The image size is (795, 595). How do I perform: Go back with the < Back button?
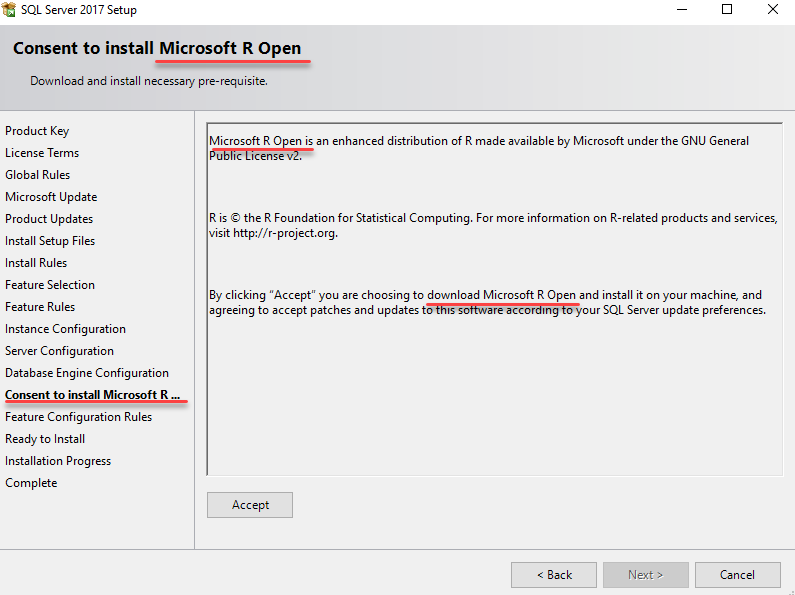(554, 575)
